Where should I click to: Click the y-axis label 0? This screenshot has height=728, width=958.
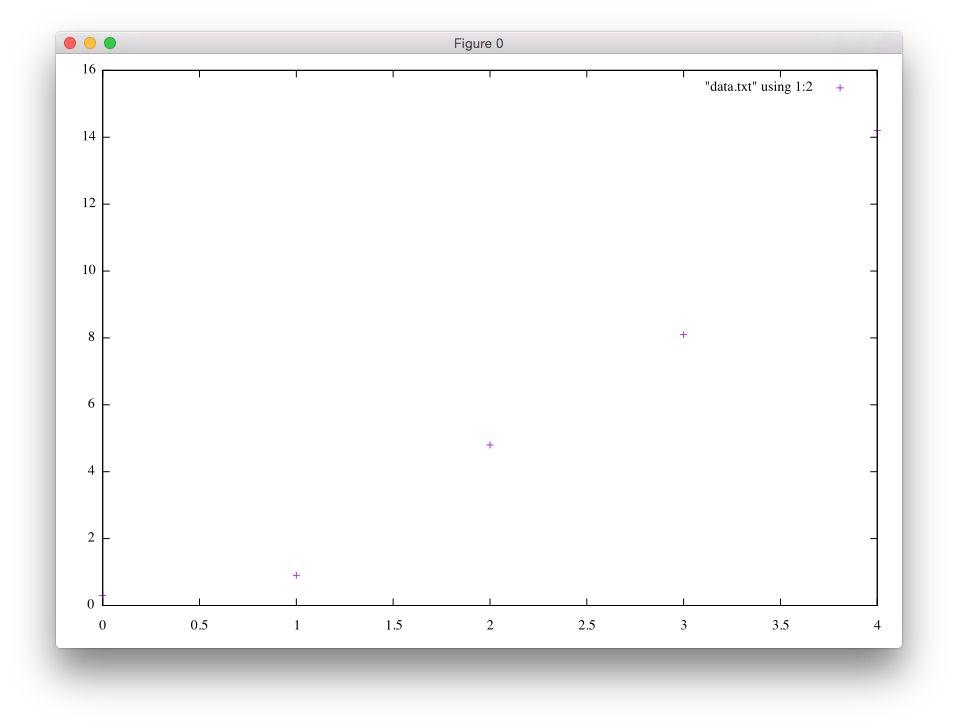[x=92, y=602]
